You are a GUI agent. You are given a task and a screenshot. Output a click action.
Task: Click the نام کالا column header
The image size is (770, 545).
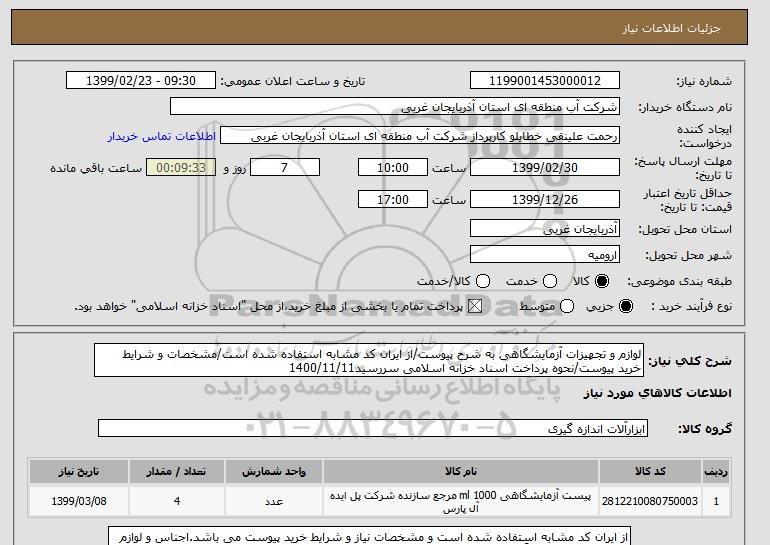click(461, 471)
